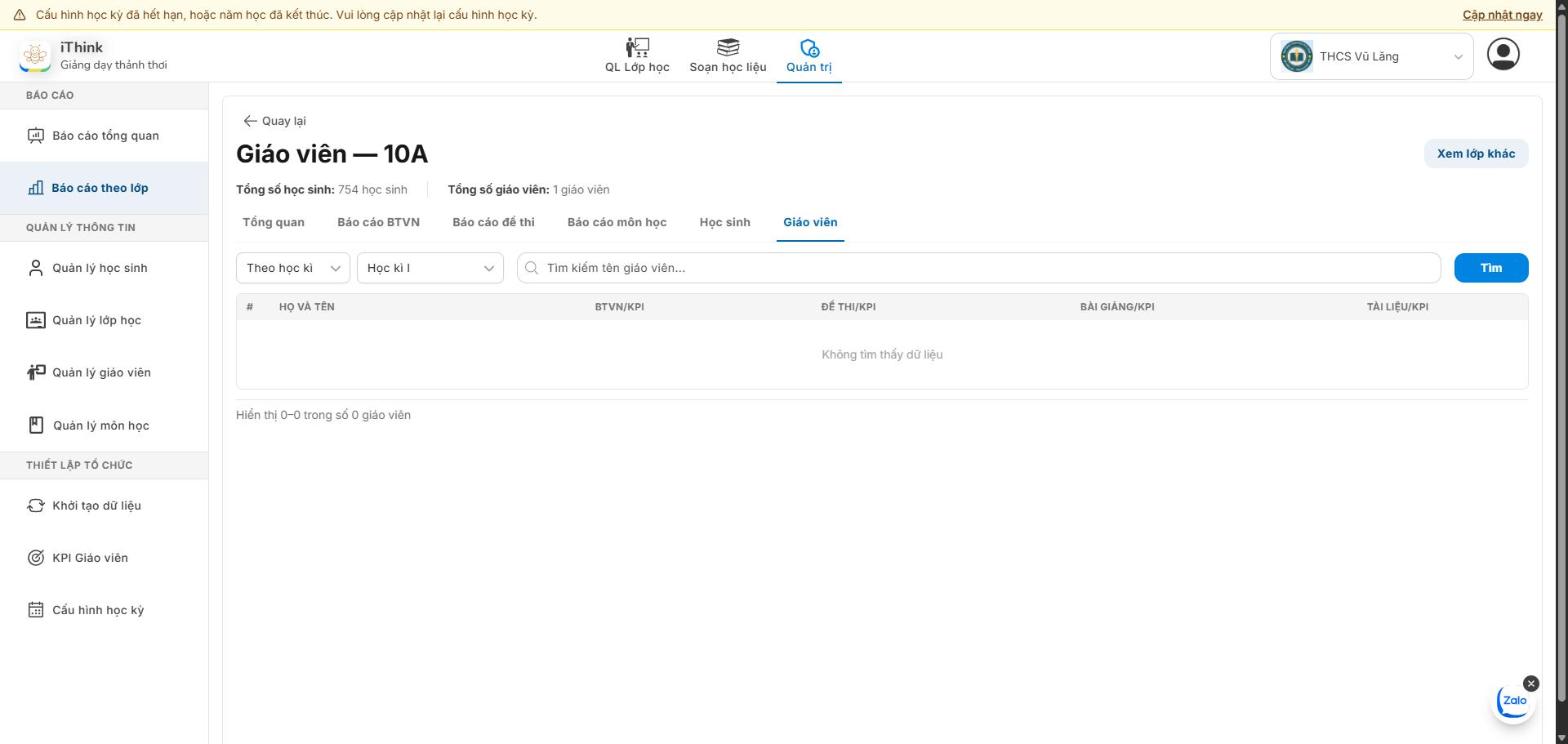The width and height of the screenshot is (1568, 744).
Task: Expand the THCS Vũ Lăng school selector
Action: point(1371,56)
